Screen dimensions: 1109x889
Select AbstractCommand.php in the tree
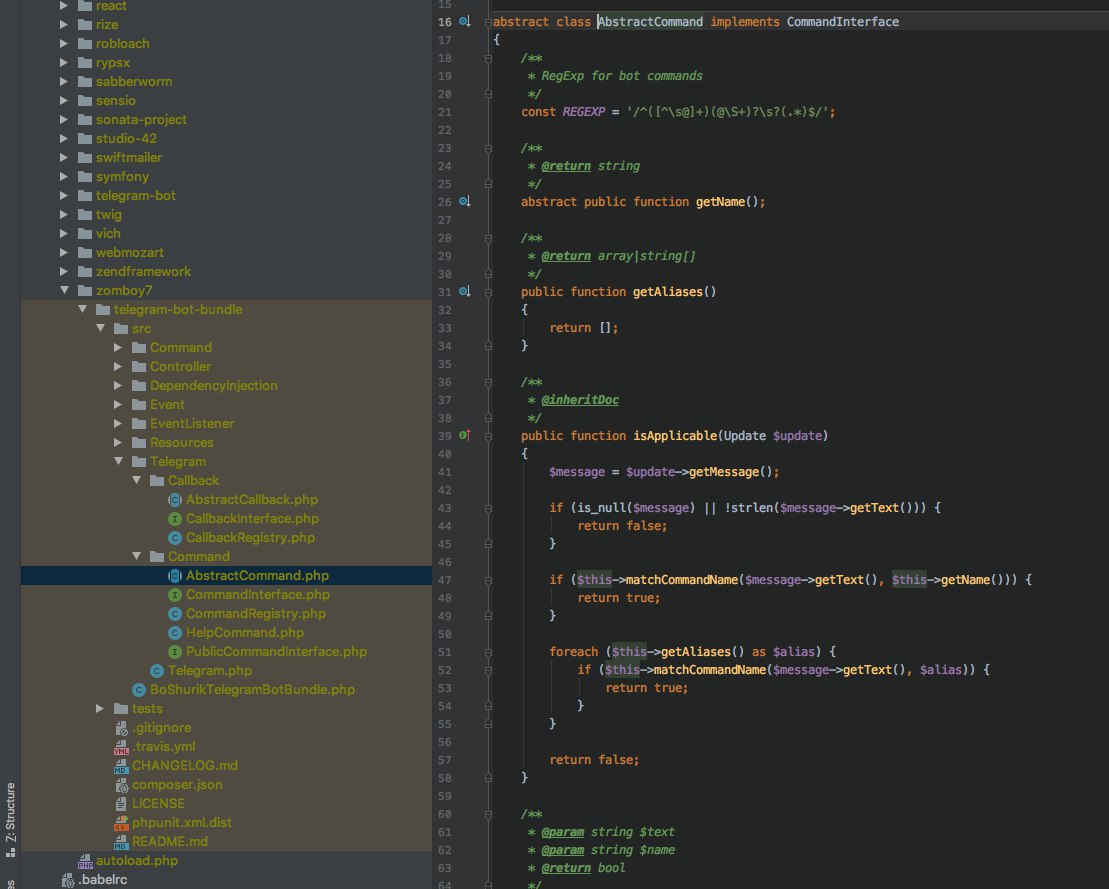click(226, 576)
